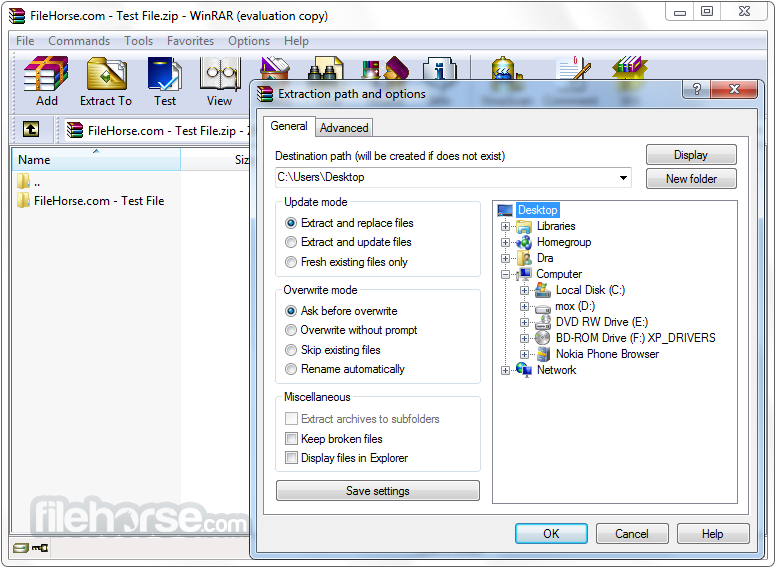Click the dialog Help button
Screen dimensions: 776x568
(713, 534)
